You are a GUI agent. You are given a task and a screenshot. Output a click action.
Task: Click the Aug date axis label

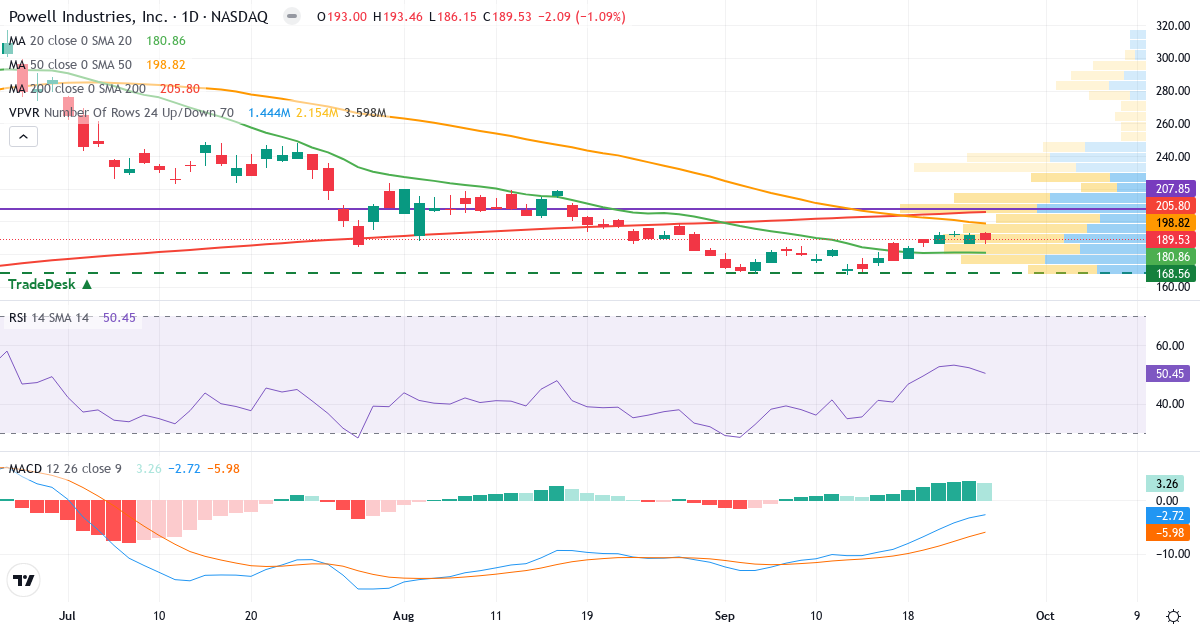[404, 616]
